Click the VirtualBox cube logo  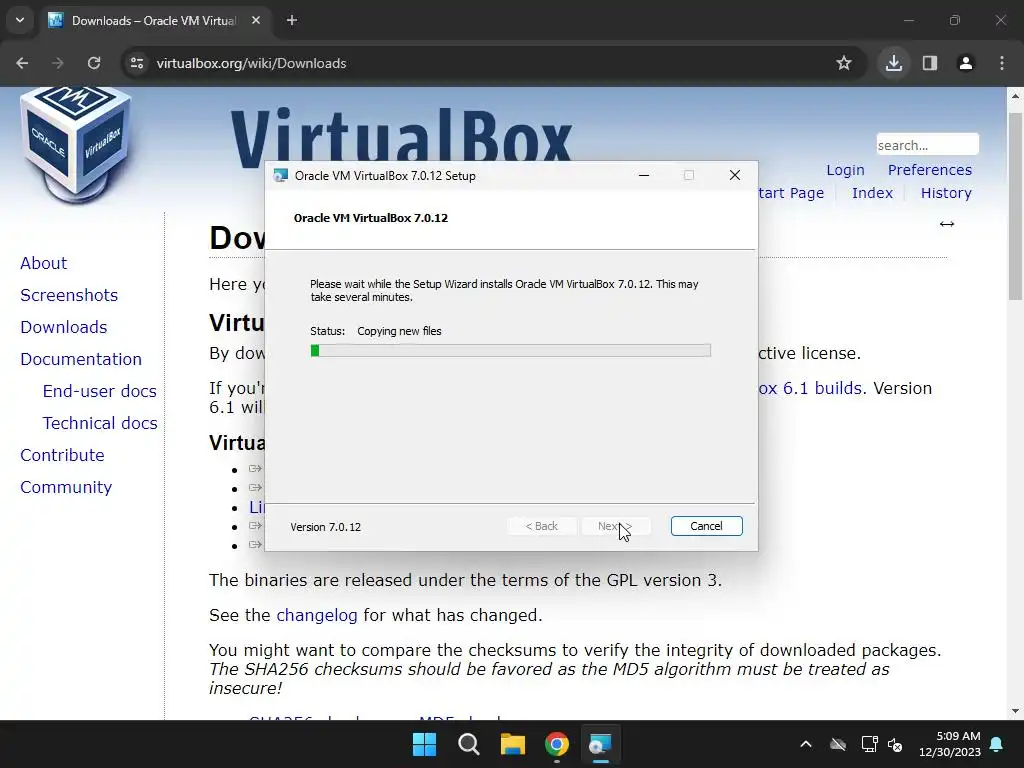pyautogui.click(x=76, y=144)
